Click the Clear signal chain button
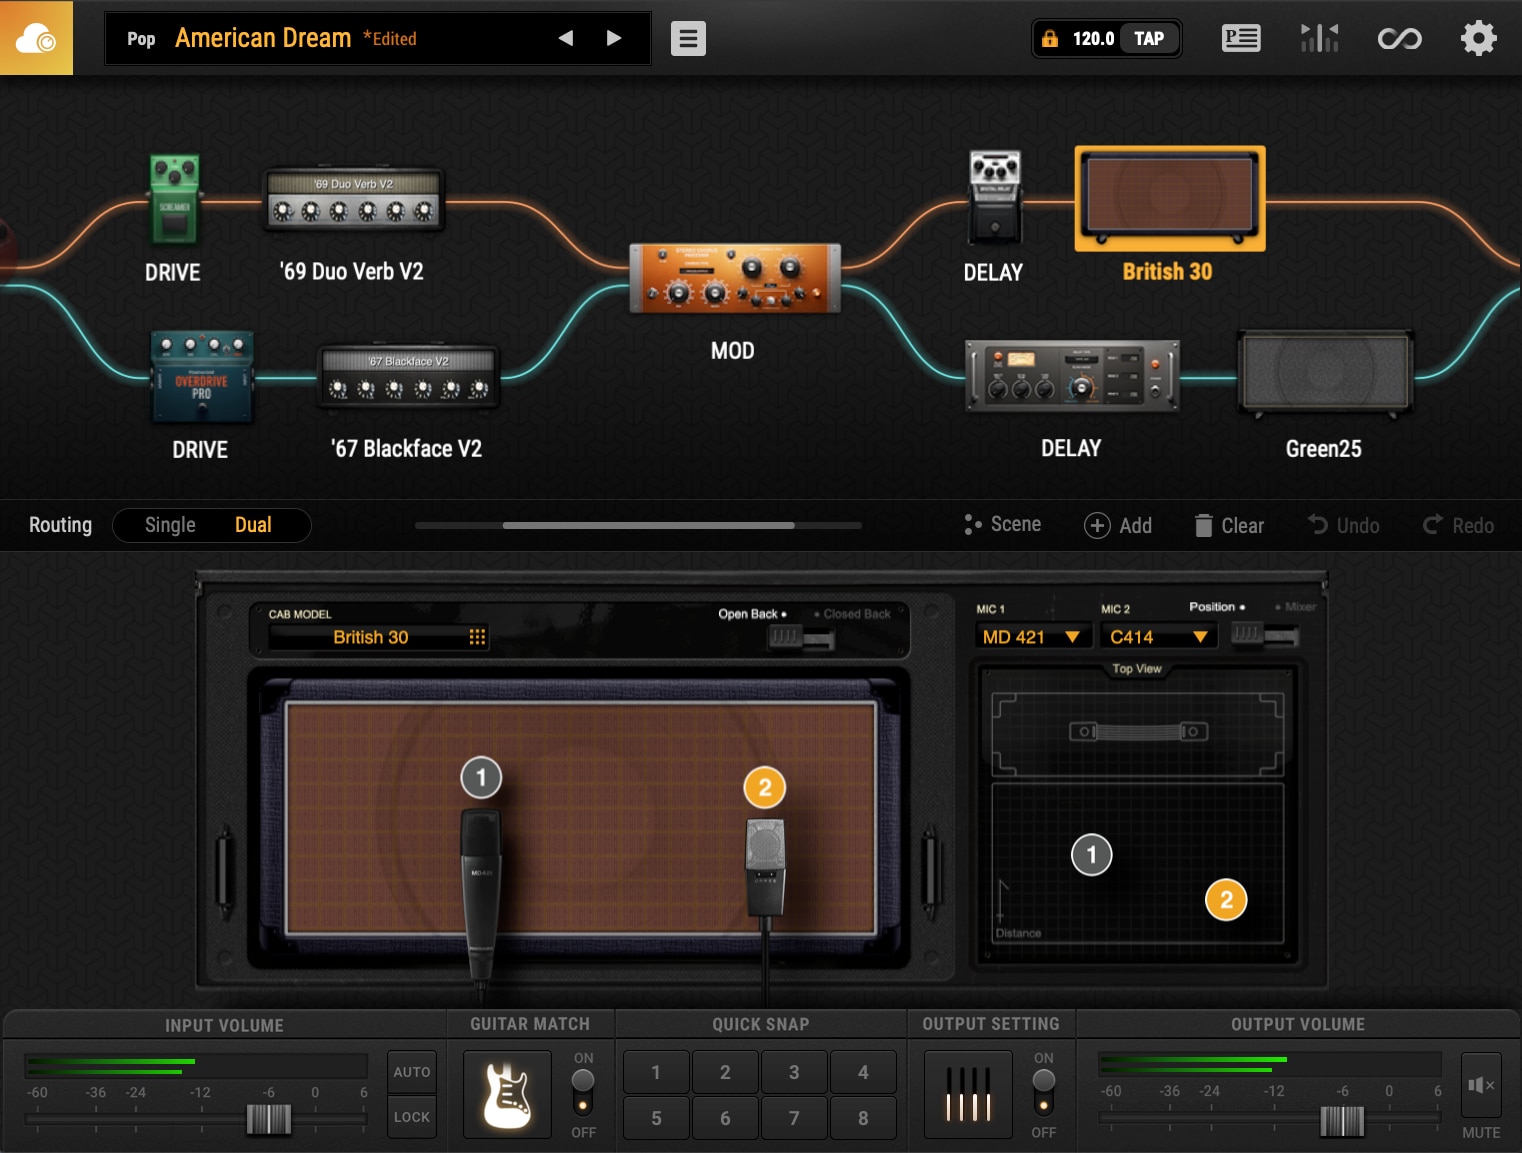 (x=1230, y=525)
